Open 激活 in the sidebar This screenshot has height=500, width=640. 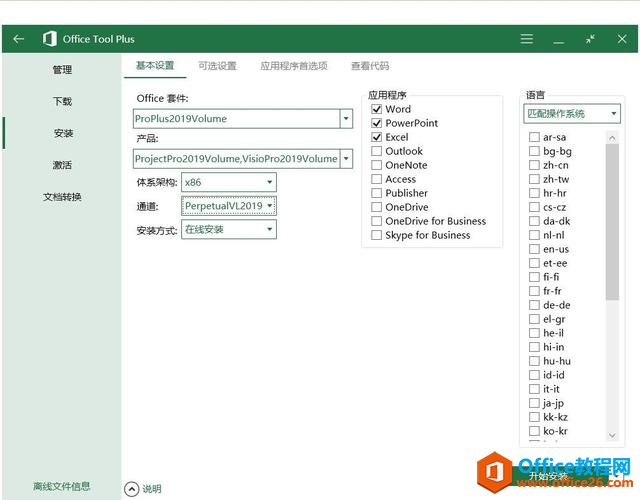[62, 165]
